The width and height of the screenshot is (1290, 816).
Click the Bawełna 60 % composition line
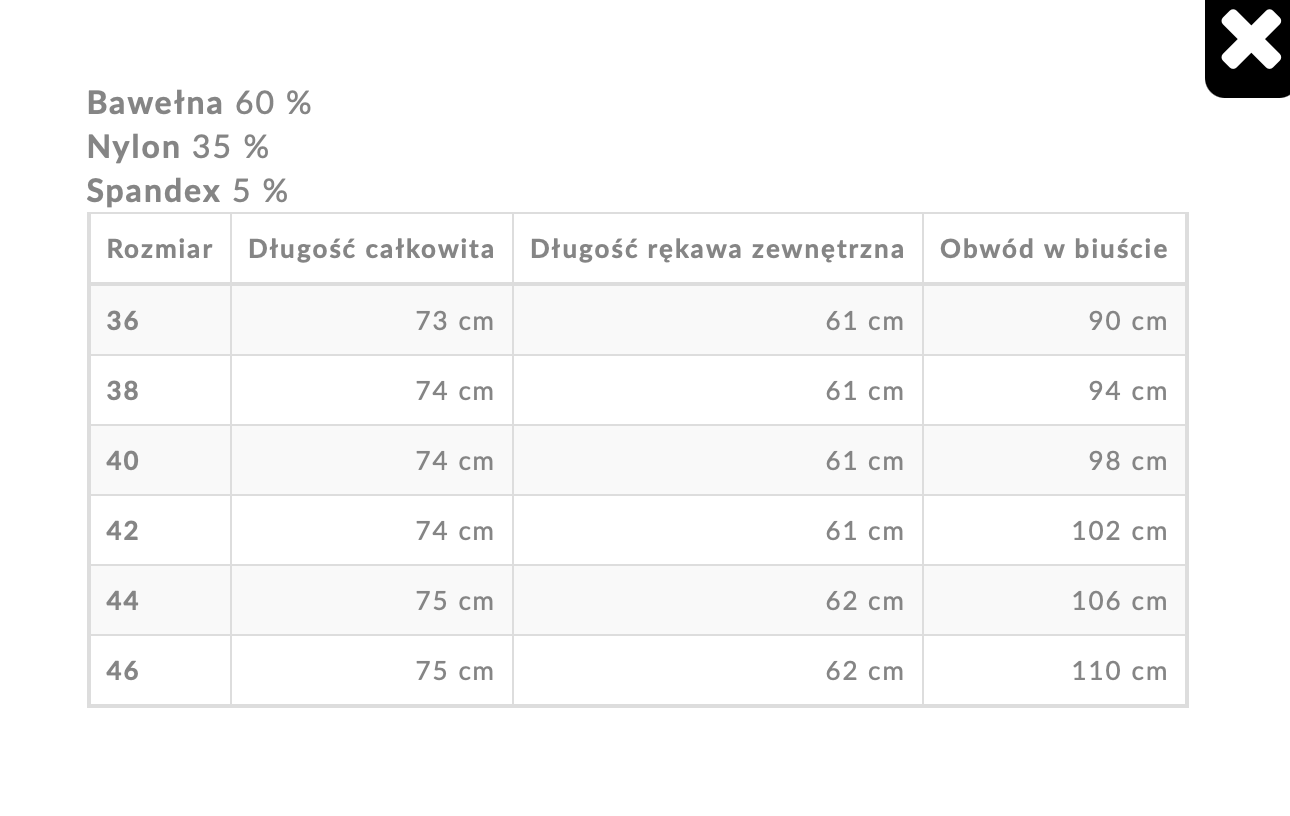199,103
